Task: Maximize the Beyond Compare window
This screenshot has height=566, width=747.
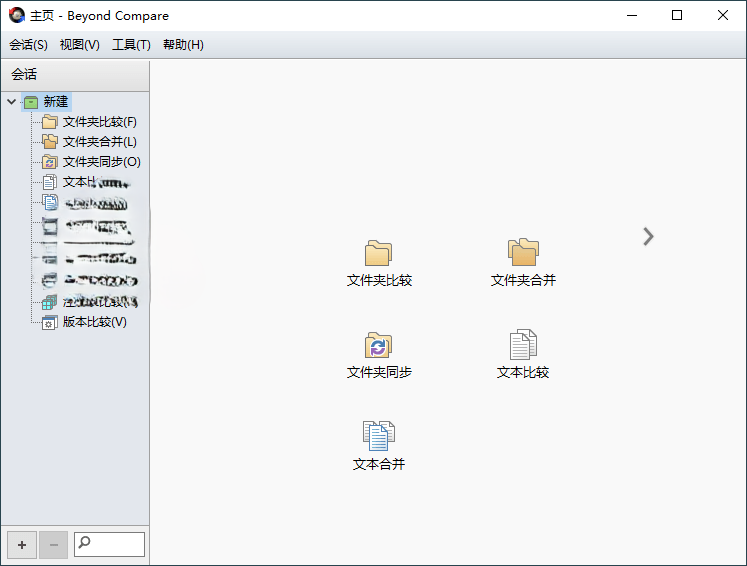Action: tap(676, 15)
